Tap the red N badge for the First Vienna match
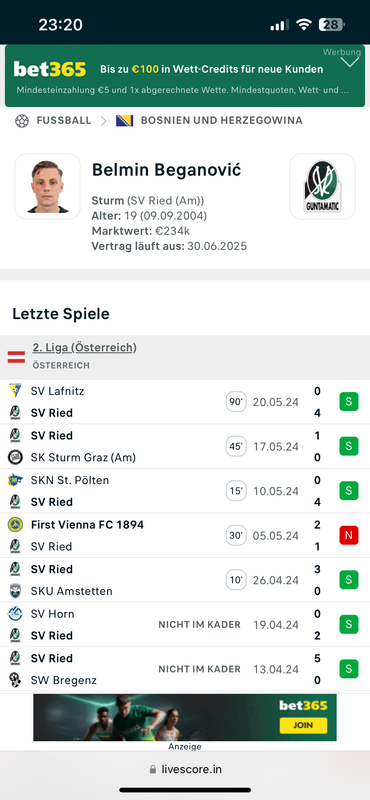 [349, 535]
